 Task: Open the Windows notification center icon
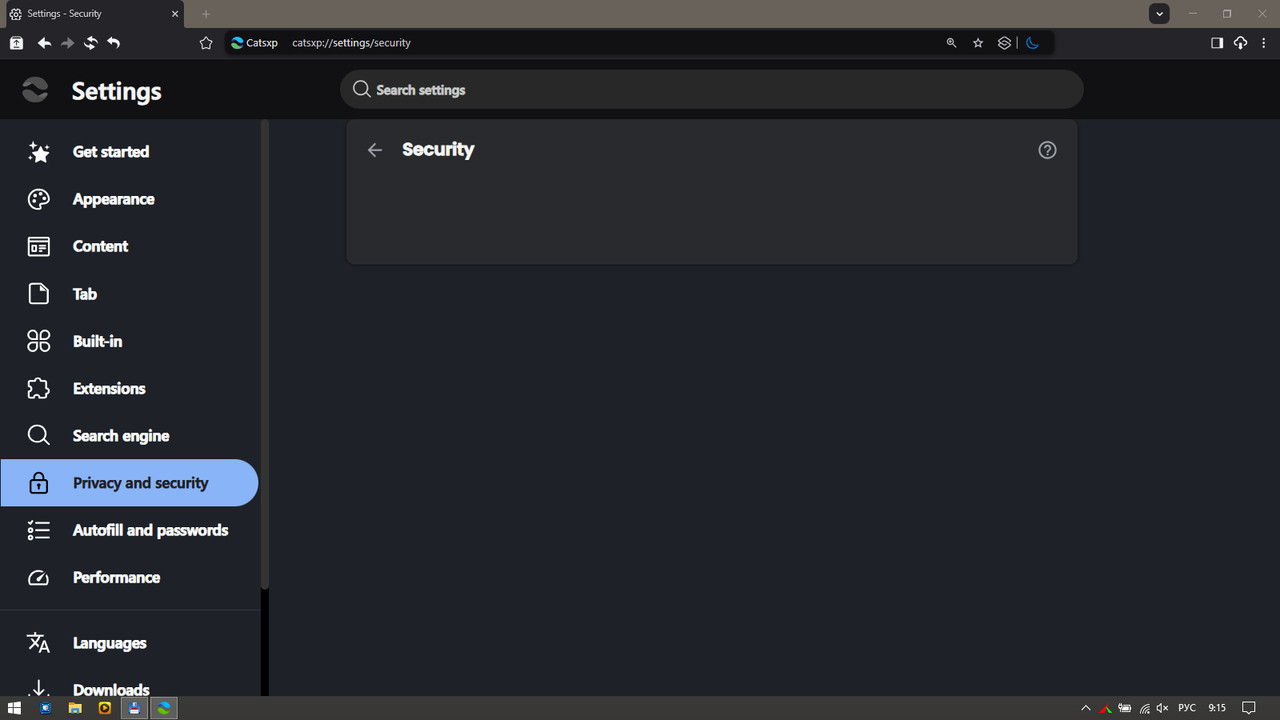coord(1248,708)
